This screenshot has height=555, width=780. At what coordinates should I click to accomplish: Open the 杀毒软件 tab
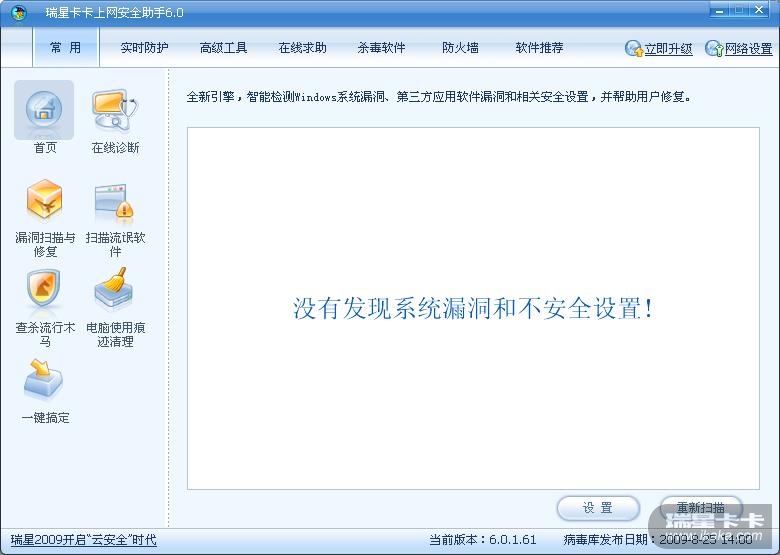(x=382, y=48)
